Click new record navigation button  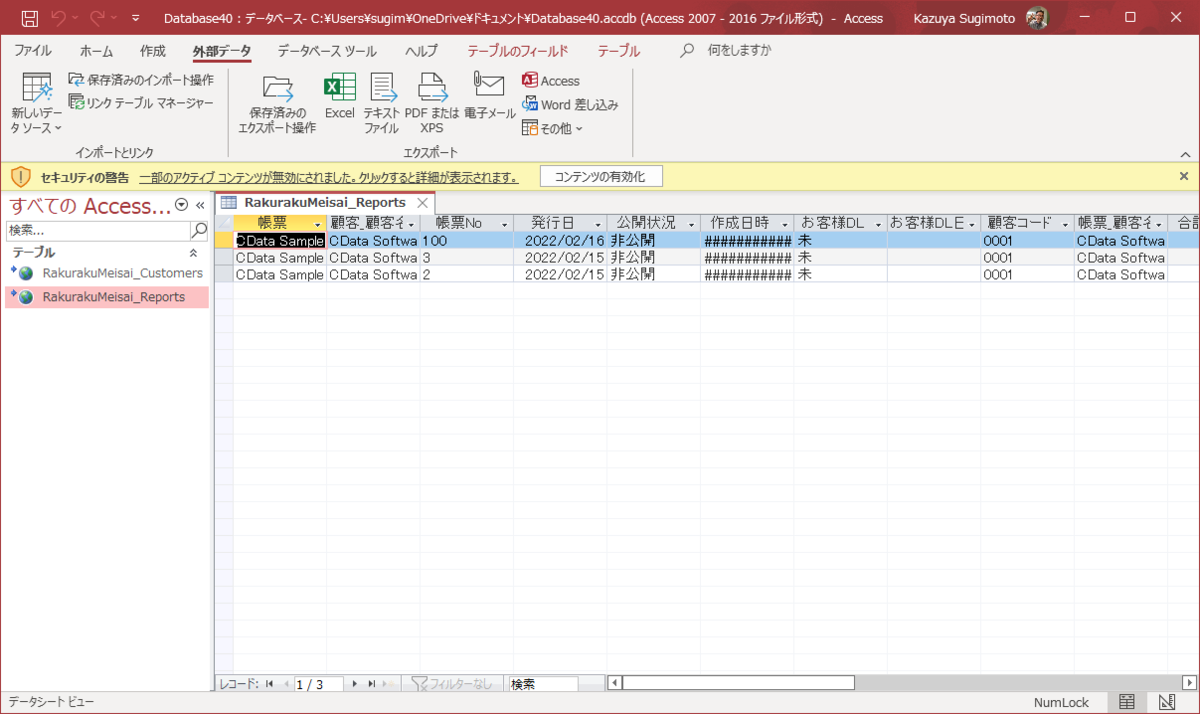click(390, 684)
